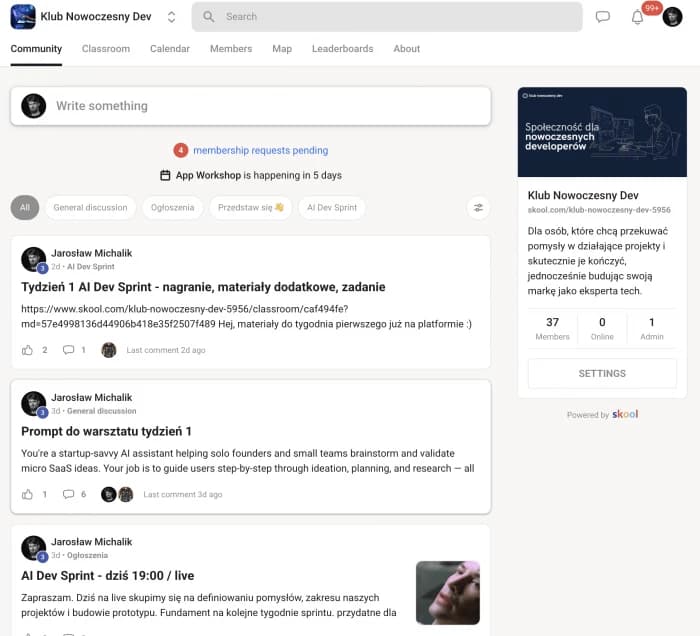Click the red pending requests count badge
This screenshot has width=700, height=636.
pyautogui.click(x=180, y=150)
